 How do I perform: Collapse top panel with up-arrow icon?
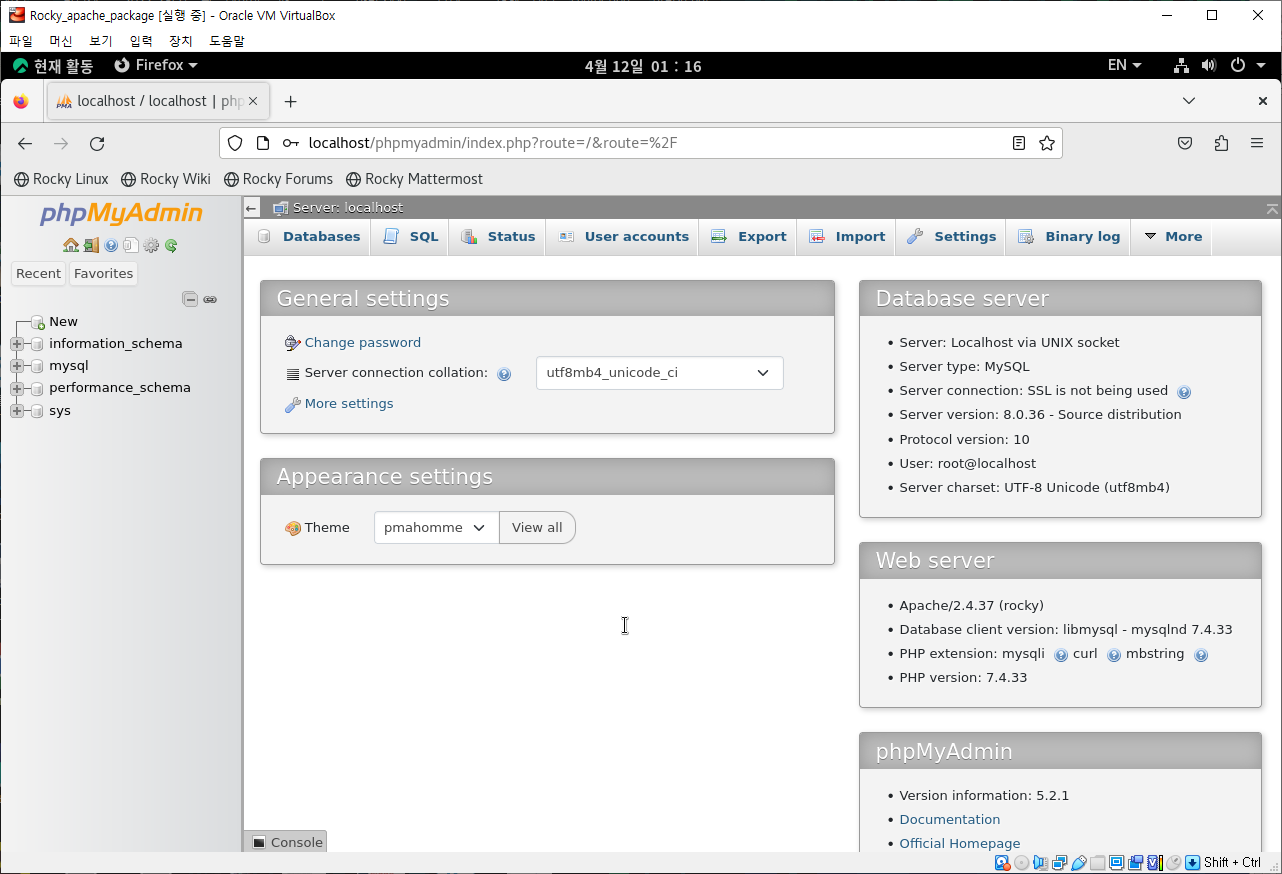(1272, 208)
